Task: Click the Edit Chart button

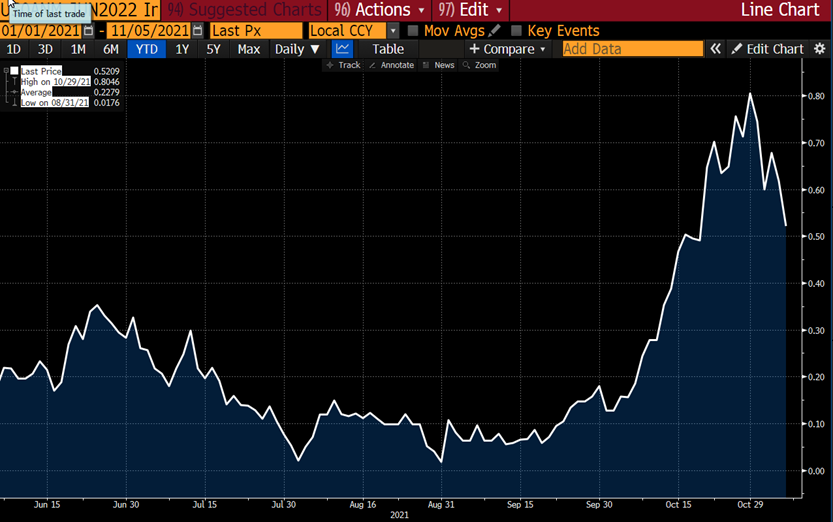Action: pyautogui.click(x=767, y=48)
